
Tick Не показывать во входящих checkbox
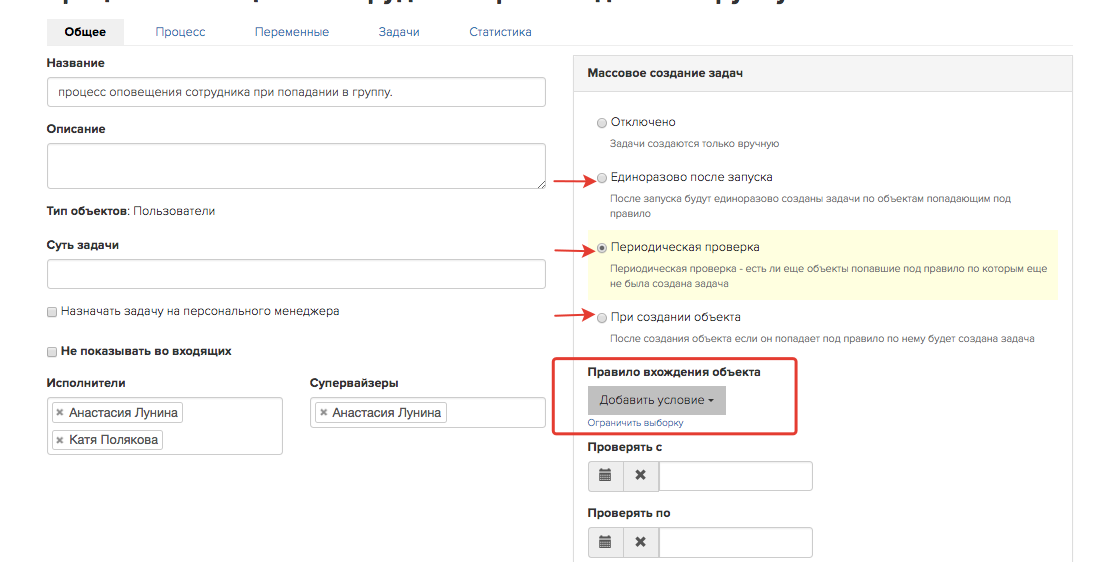[x=52, y=352]
